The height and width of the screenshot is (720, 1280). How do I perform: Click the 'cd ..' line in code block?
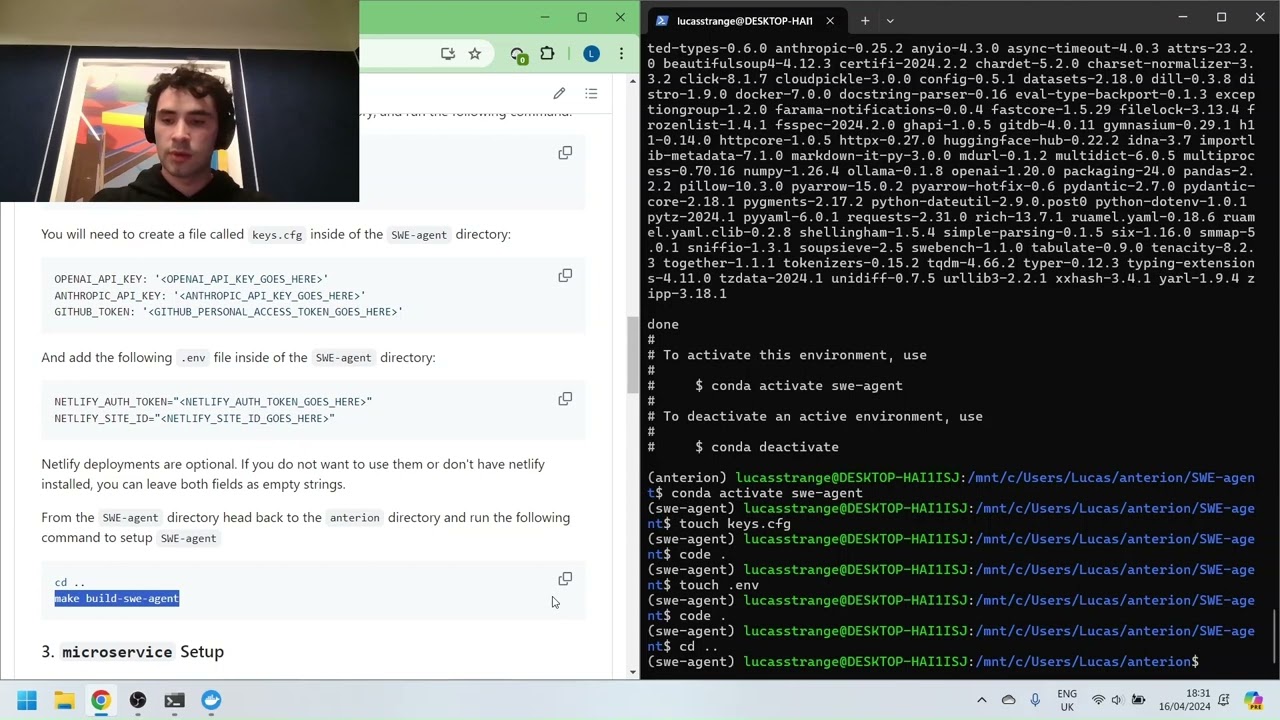70,582
